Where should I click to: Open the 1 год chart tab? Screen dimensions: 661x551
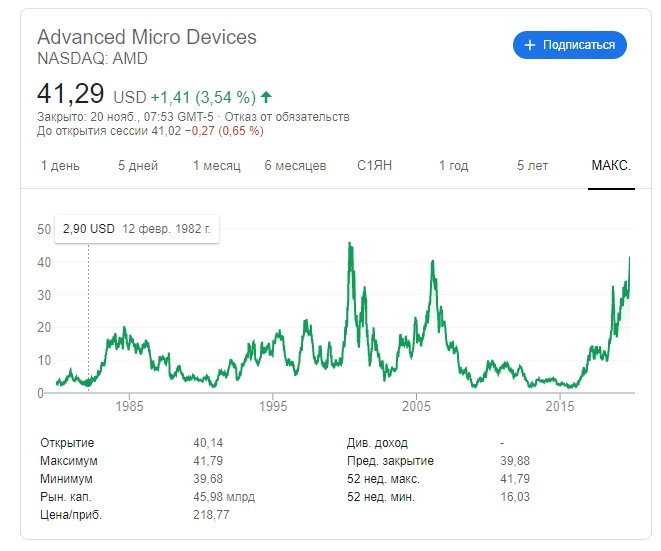[x=453, y=166]
